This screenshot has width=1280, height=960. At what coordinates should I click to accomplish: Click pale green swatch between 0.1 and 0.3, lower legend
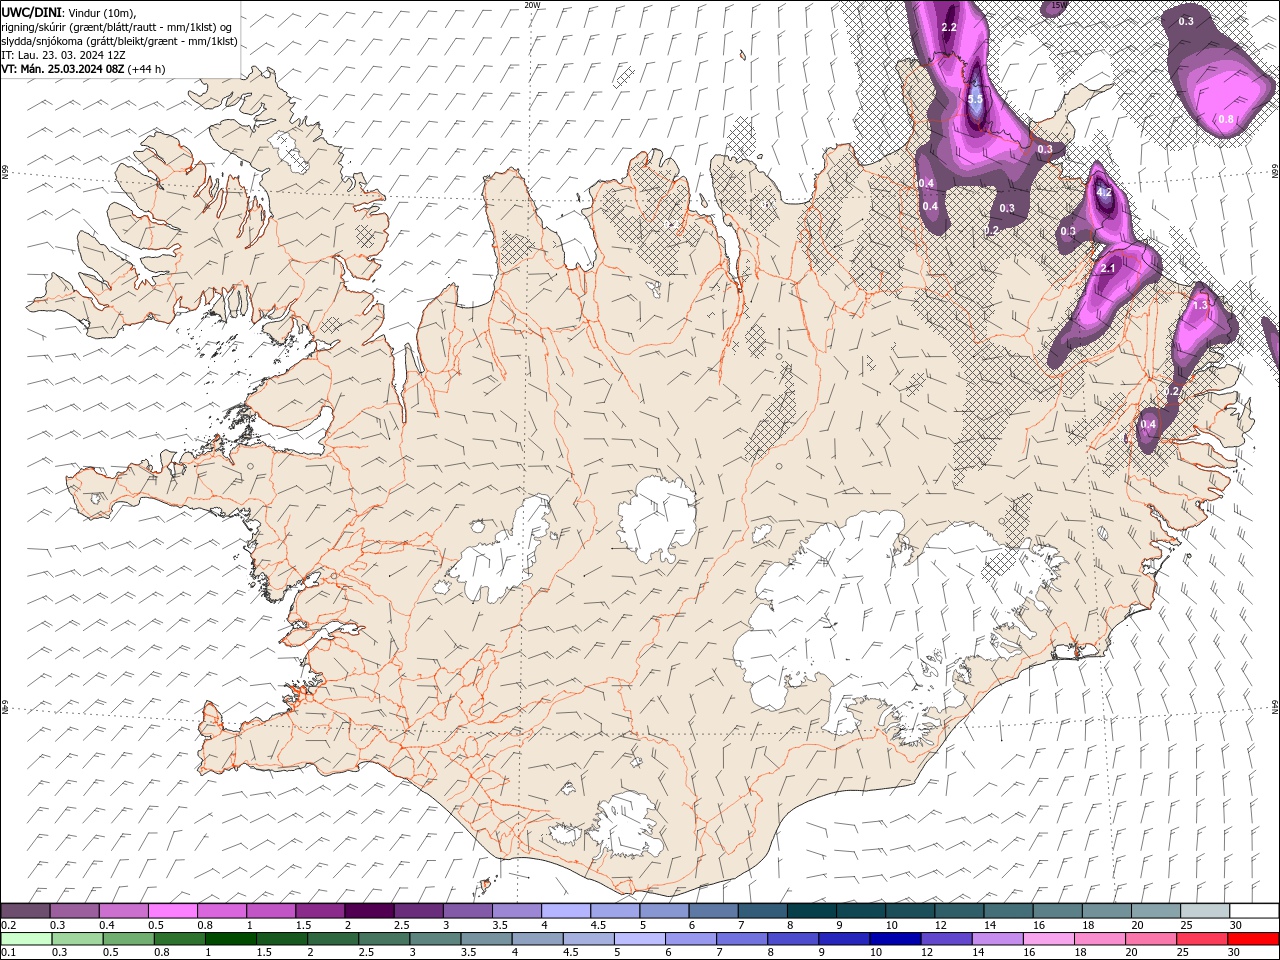pos(26,939)
